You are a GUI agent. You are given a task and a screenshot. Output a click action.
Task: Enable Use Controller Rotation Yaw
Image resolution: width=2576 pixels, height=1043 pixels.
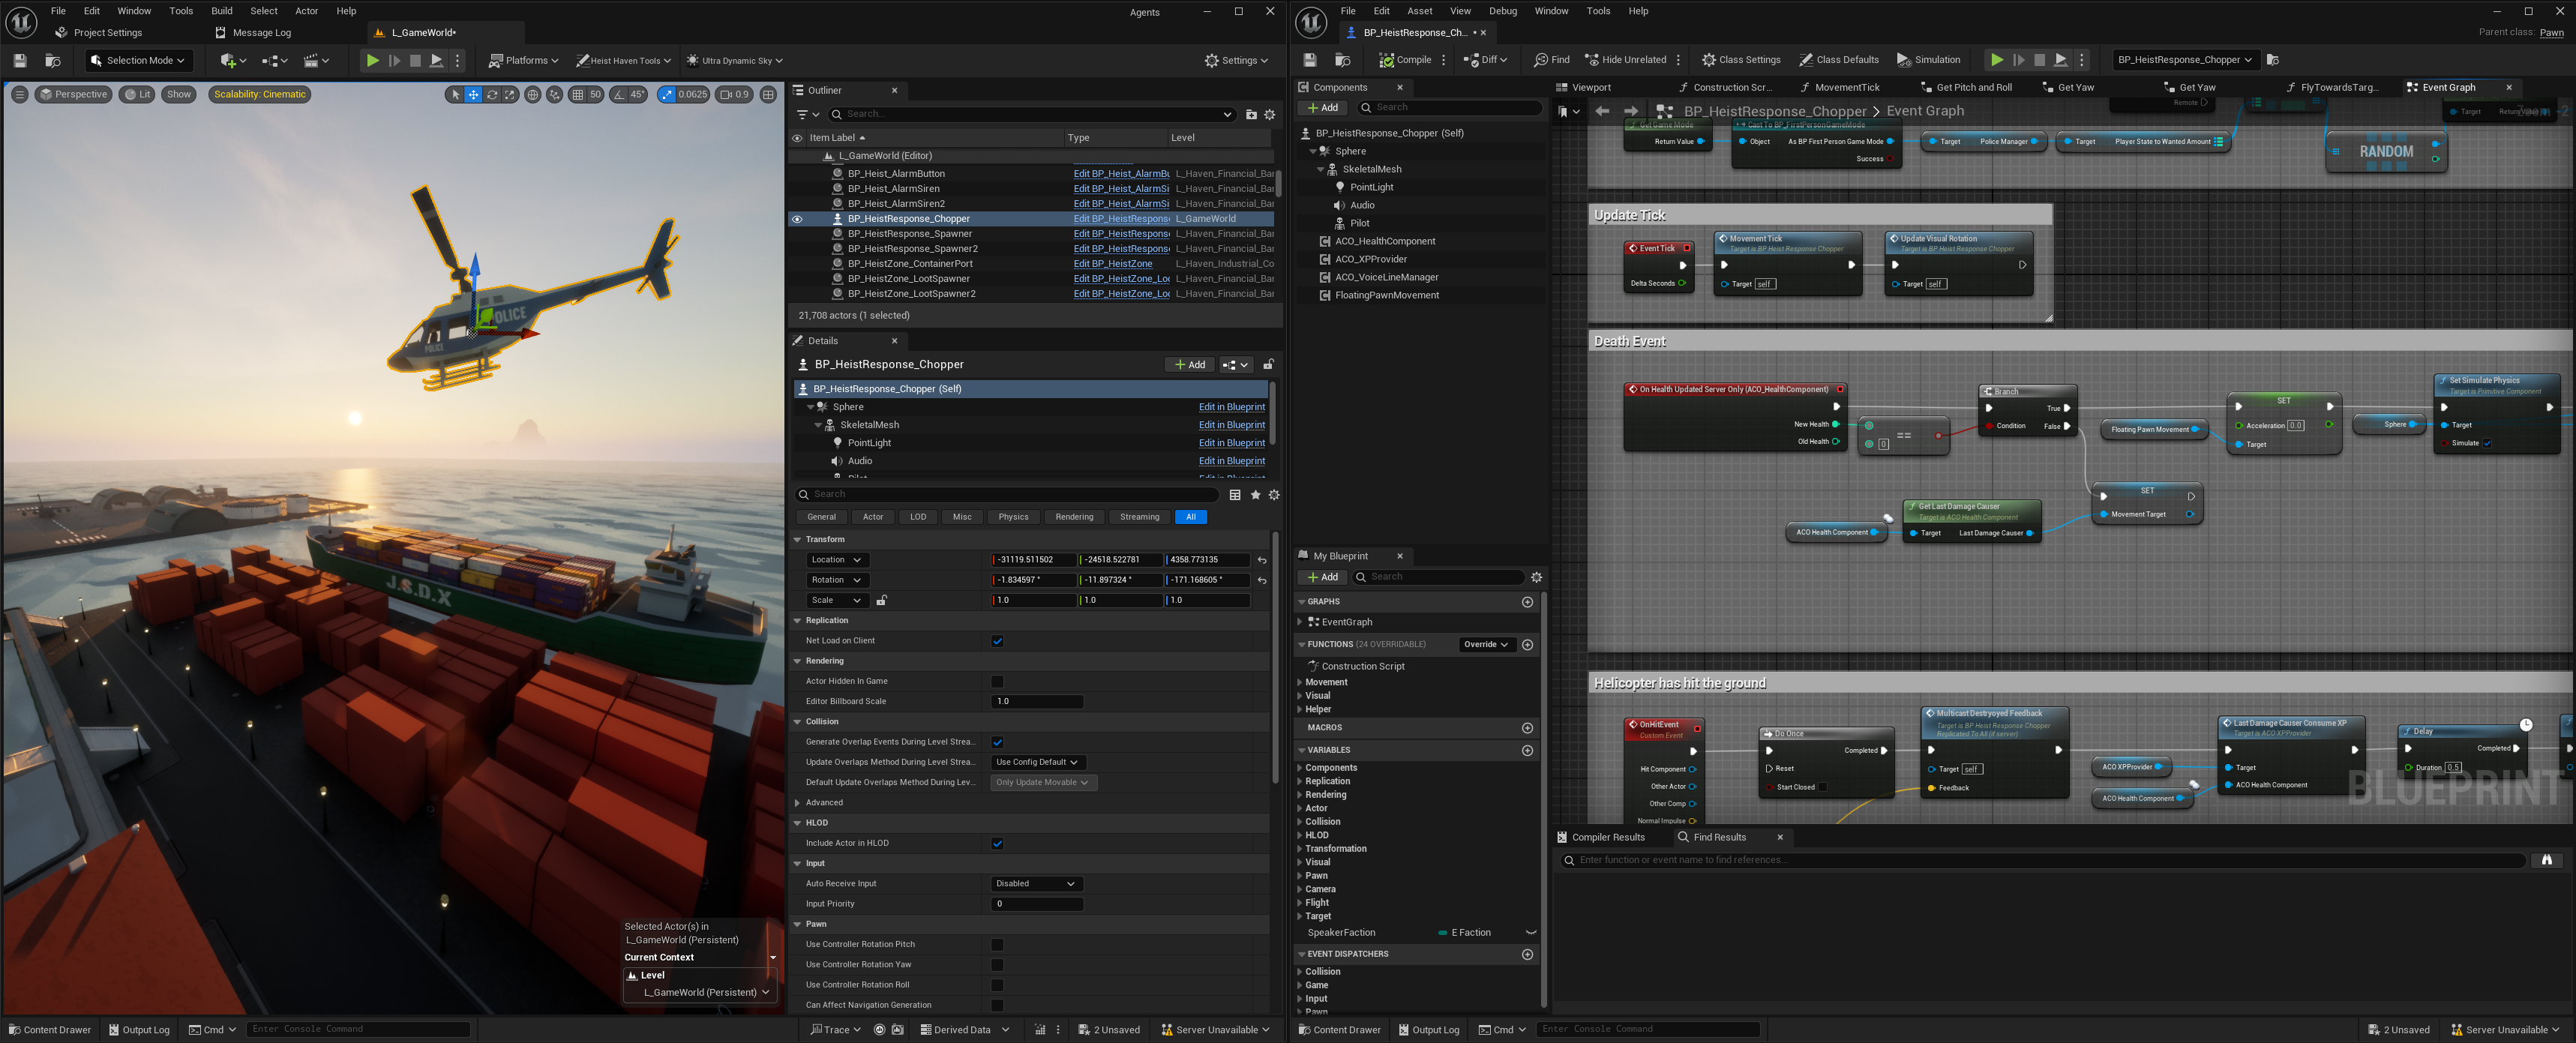pos(997,965)
